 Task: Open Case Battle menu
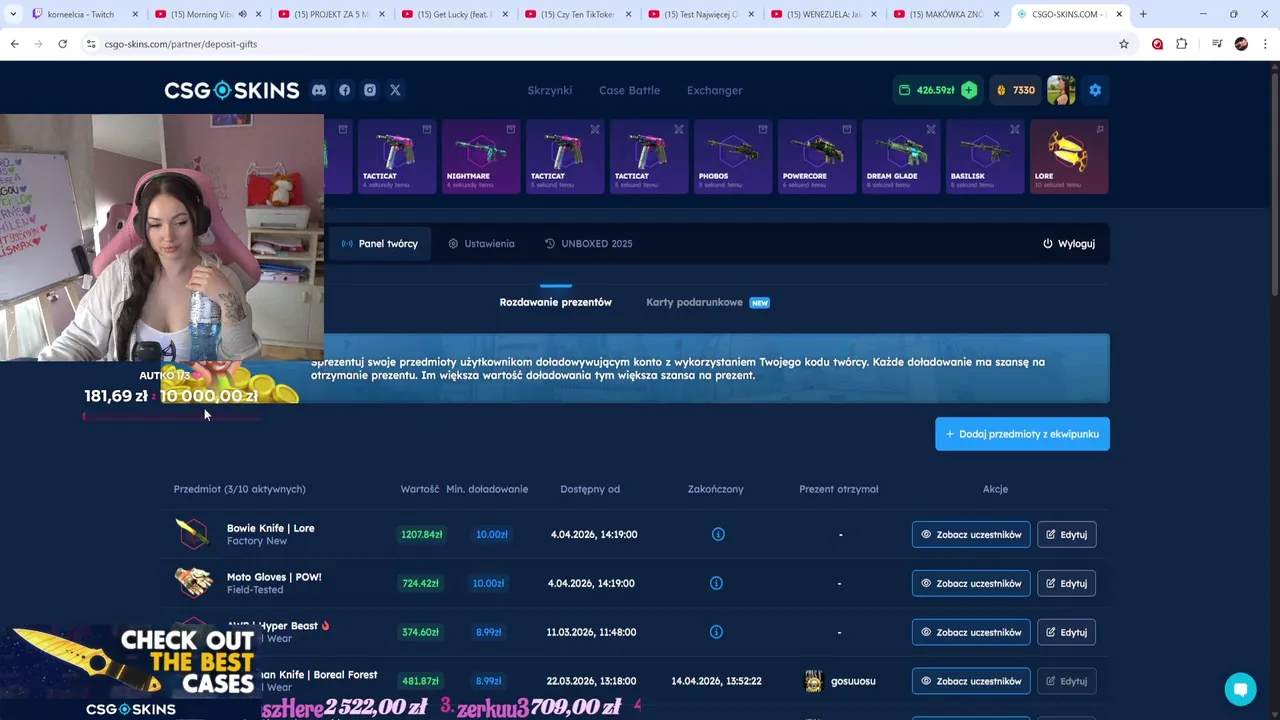coord(629,90)
